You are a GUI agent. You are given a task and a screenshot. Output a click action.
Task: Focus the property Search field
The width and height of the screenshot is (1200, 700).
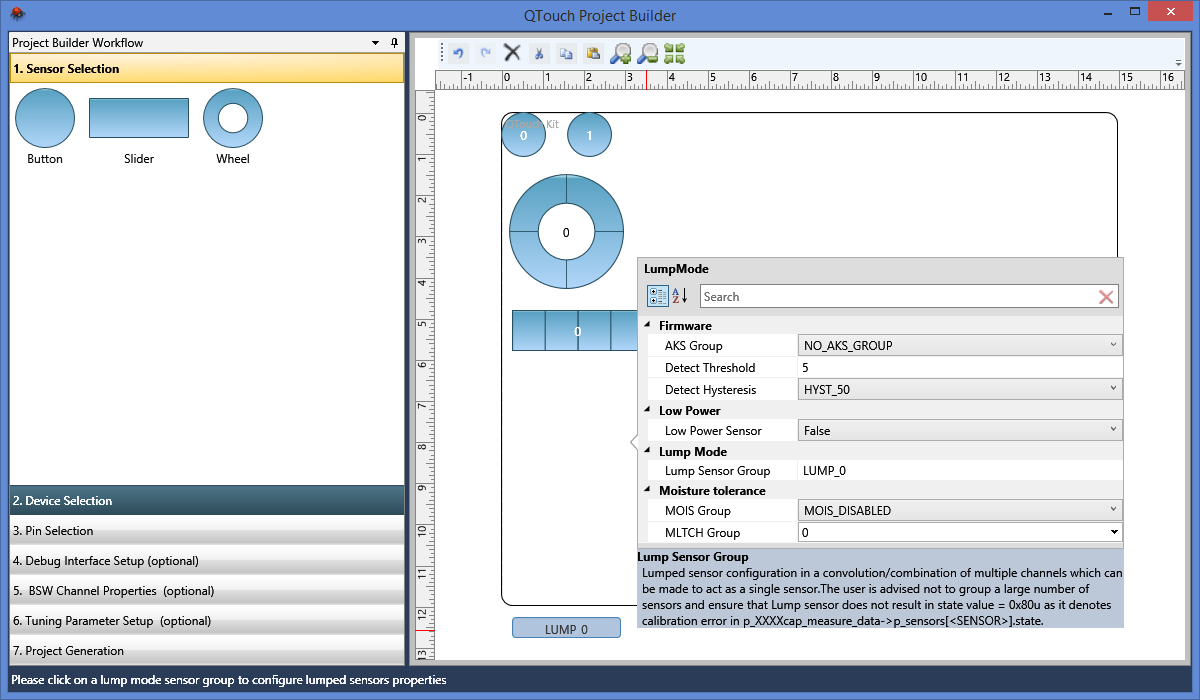click(x=897, y=297)
